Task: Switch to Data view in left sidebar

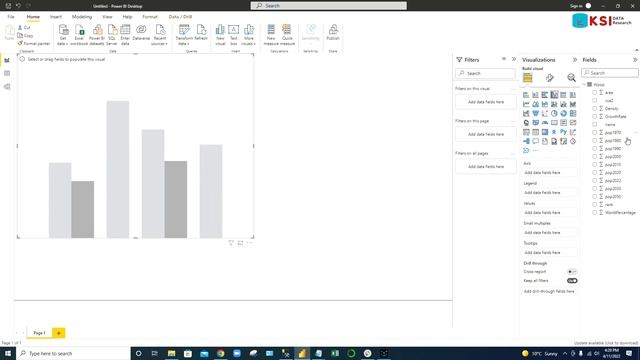Action: coord(7,73)
